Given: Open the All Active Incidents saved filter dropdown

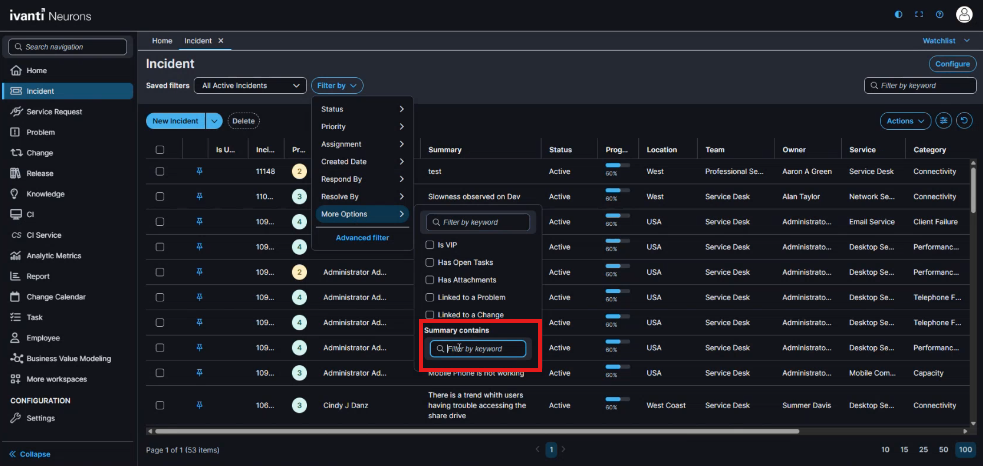Looking at the screenshot, I should [x=250, y=86].
